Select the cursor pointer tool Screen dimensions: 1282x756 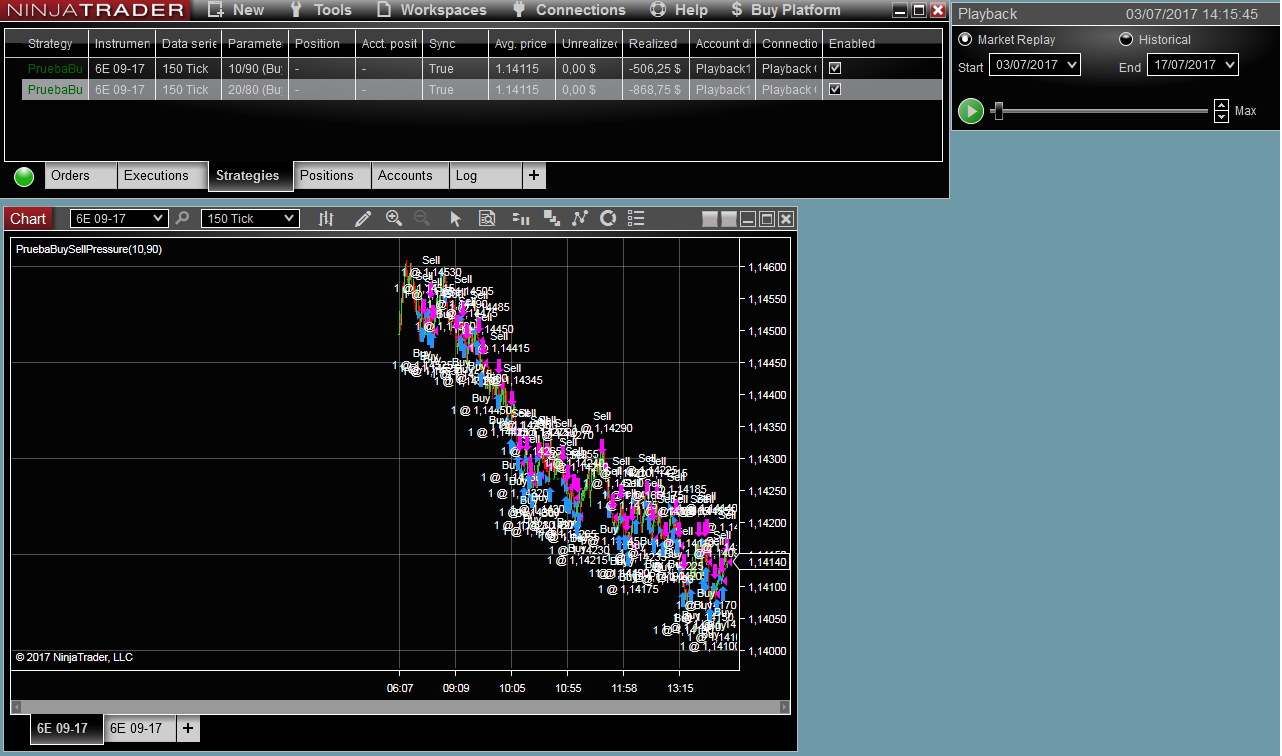click(x=456, y=219)
